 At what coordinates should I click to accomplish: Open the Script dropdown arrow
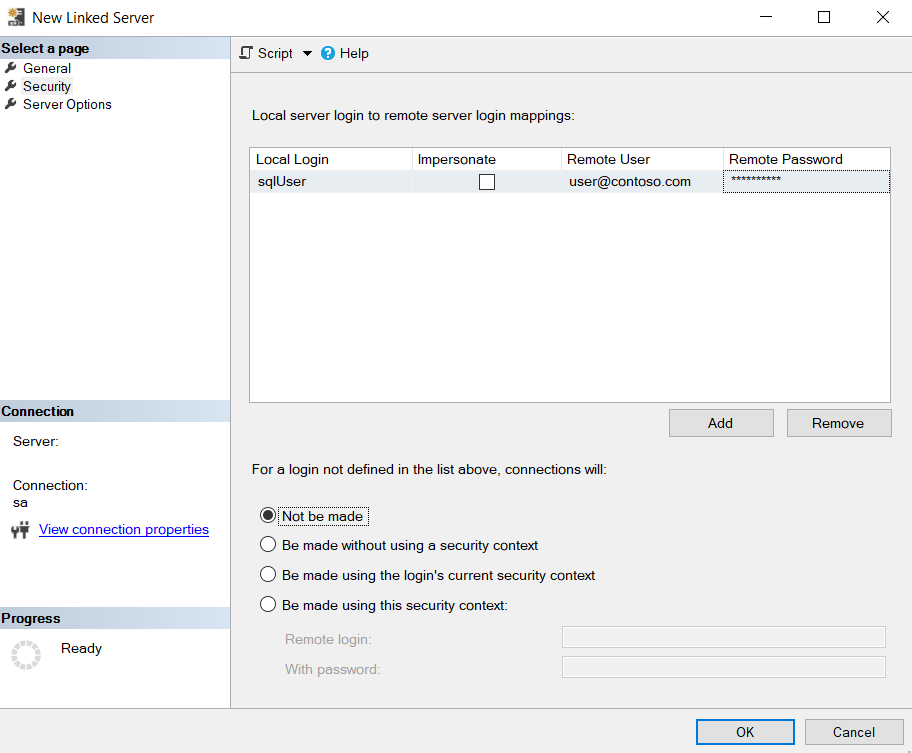(306, 53)
